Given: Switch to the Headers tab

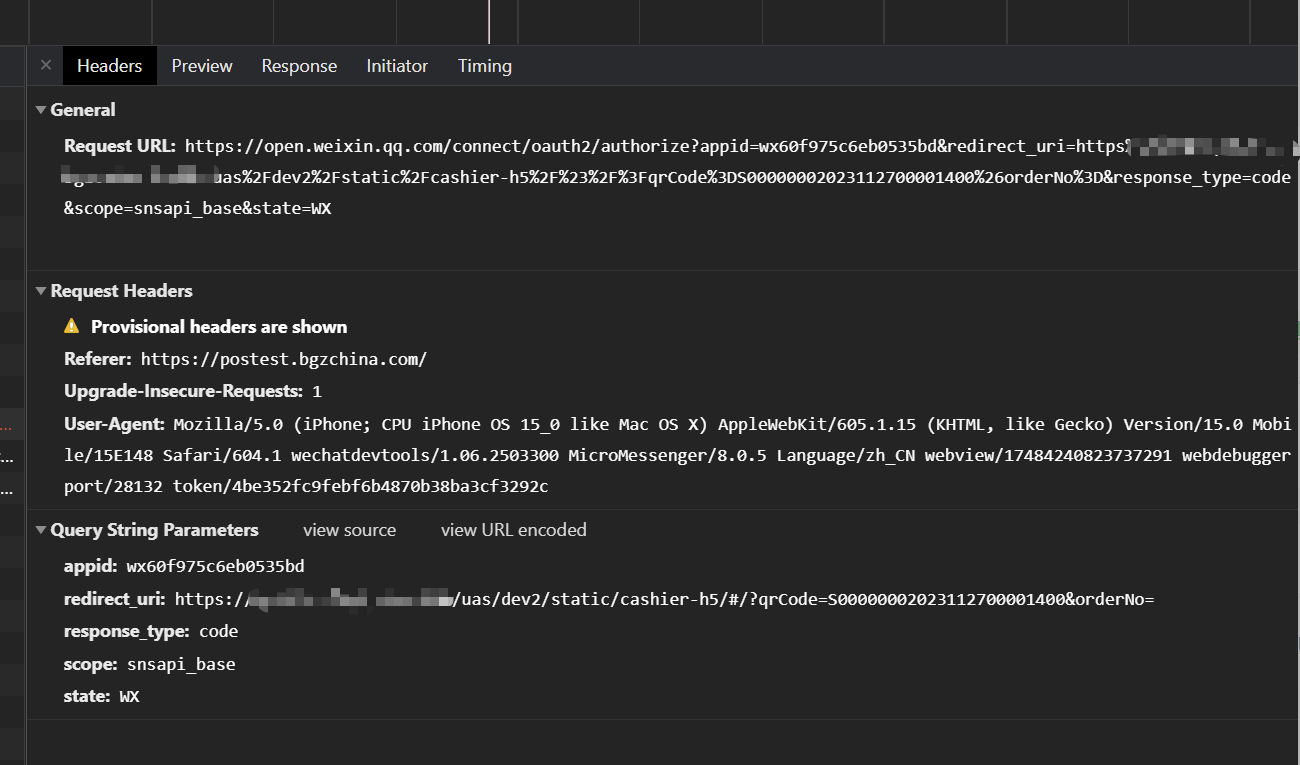Looking at the screenshot, I should coord(110,66).
